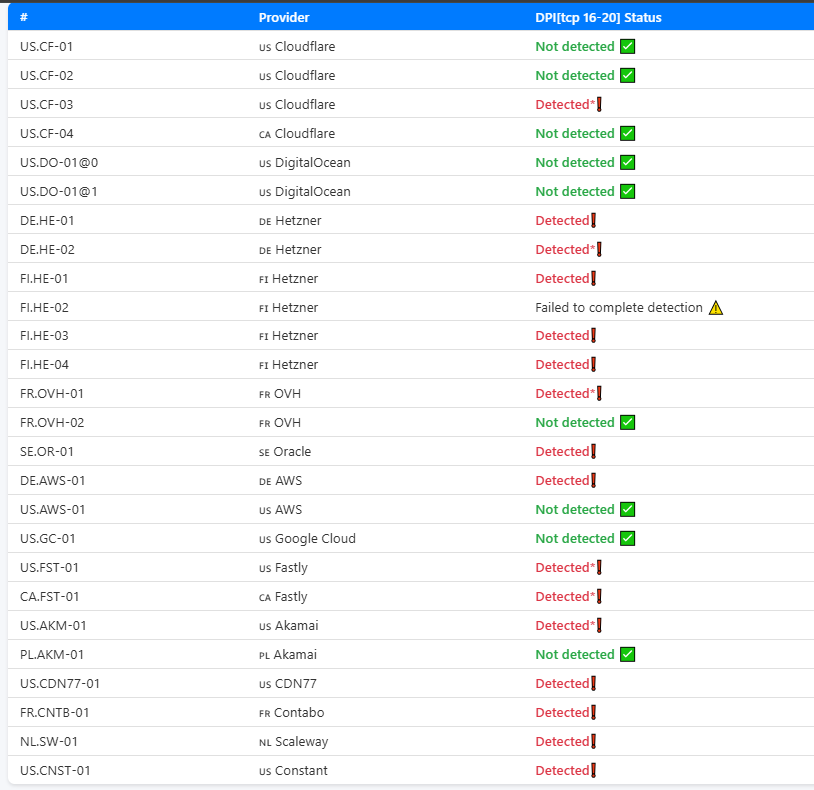Click the 'NL Scaleway' provider cell
Viewport: 814px width, 790px height.
[x=293, y=742]
